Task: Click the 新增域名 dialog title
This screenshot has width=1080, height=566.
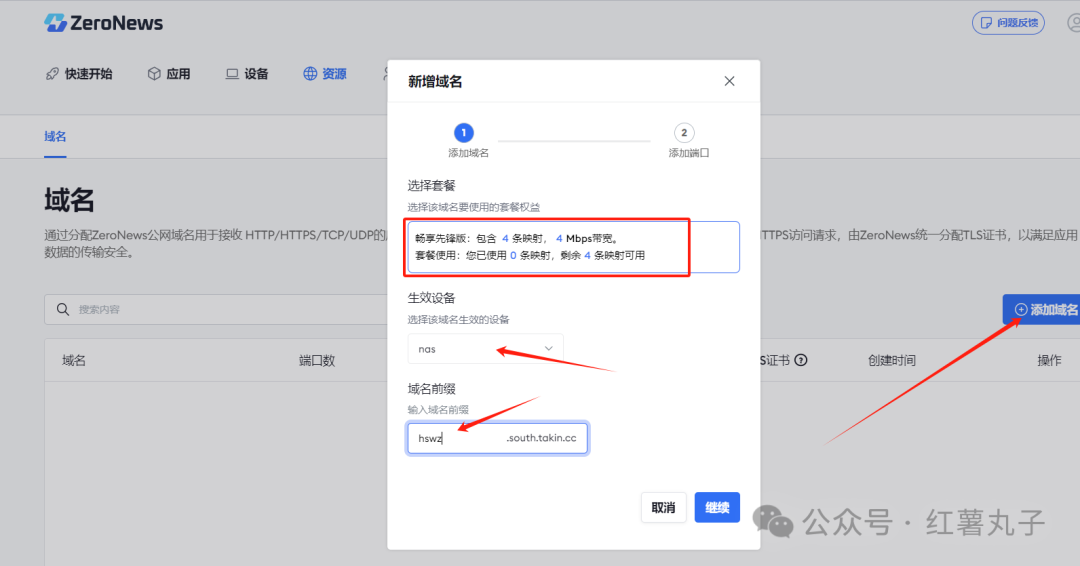Action: (435, 81)
